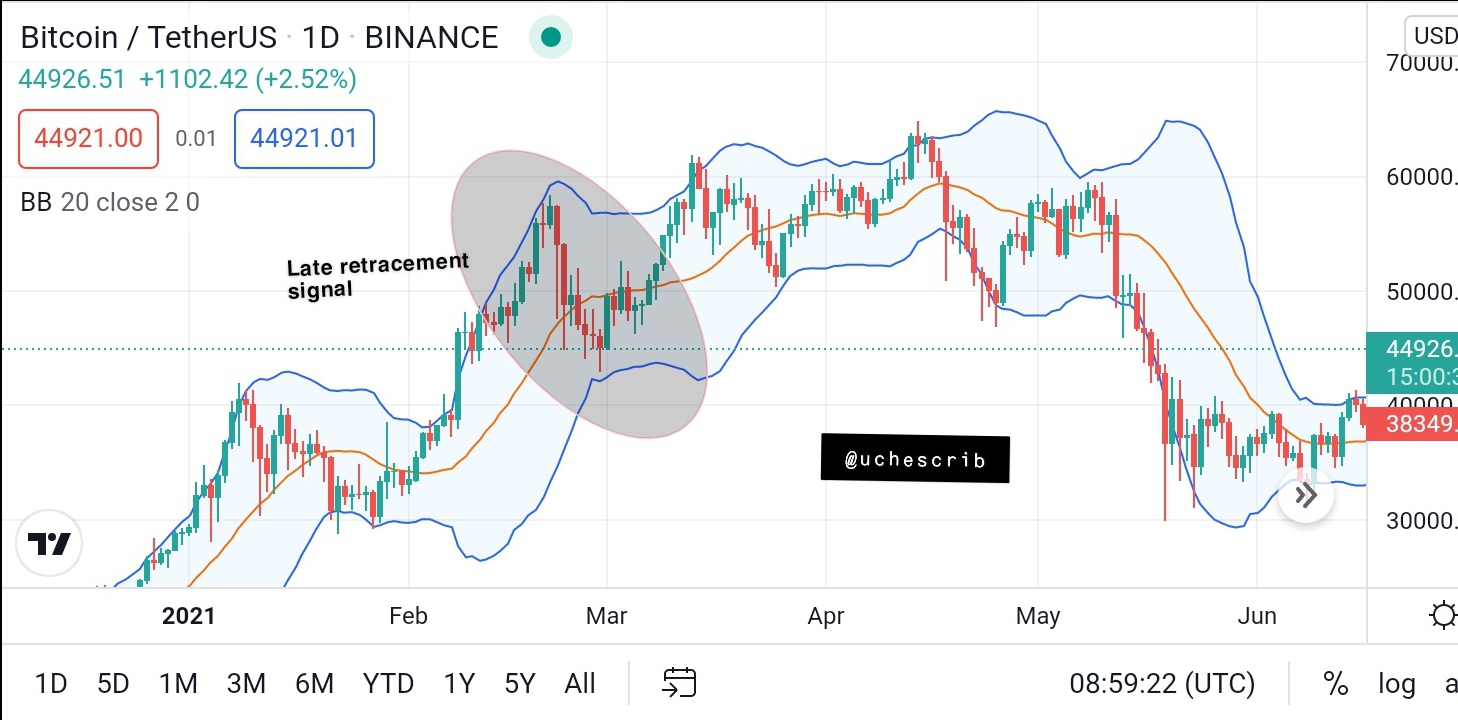1458x720 pixels.
Task: Click the red sell price 44921.00 button
Action: pos(88,138)
